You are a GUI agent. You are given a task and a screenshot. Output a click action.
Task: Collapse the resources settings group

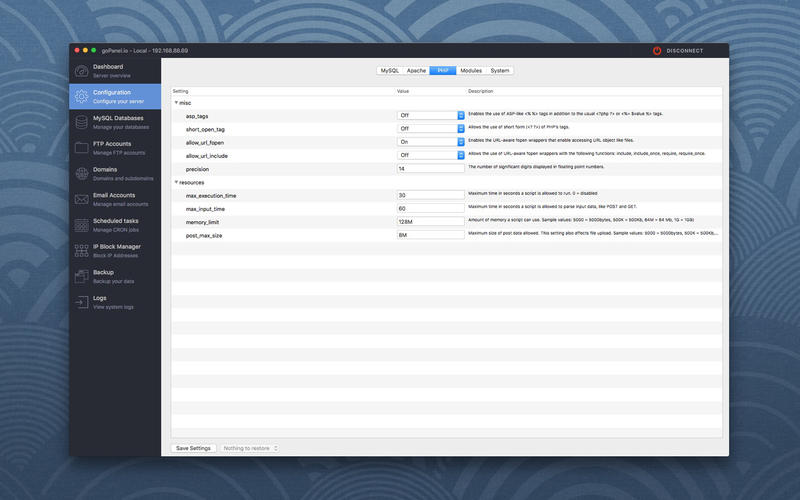click(x=176, y=182)
